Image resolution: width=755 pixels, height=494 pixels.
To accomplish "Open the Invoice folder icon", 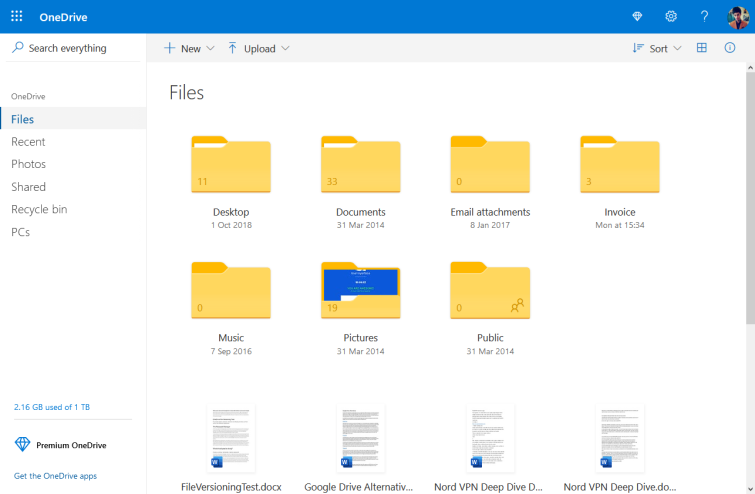I will tap(620, 164).
